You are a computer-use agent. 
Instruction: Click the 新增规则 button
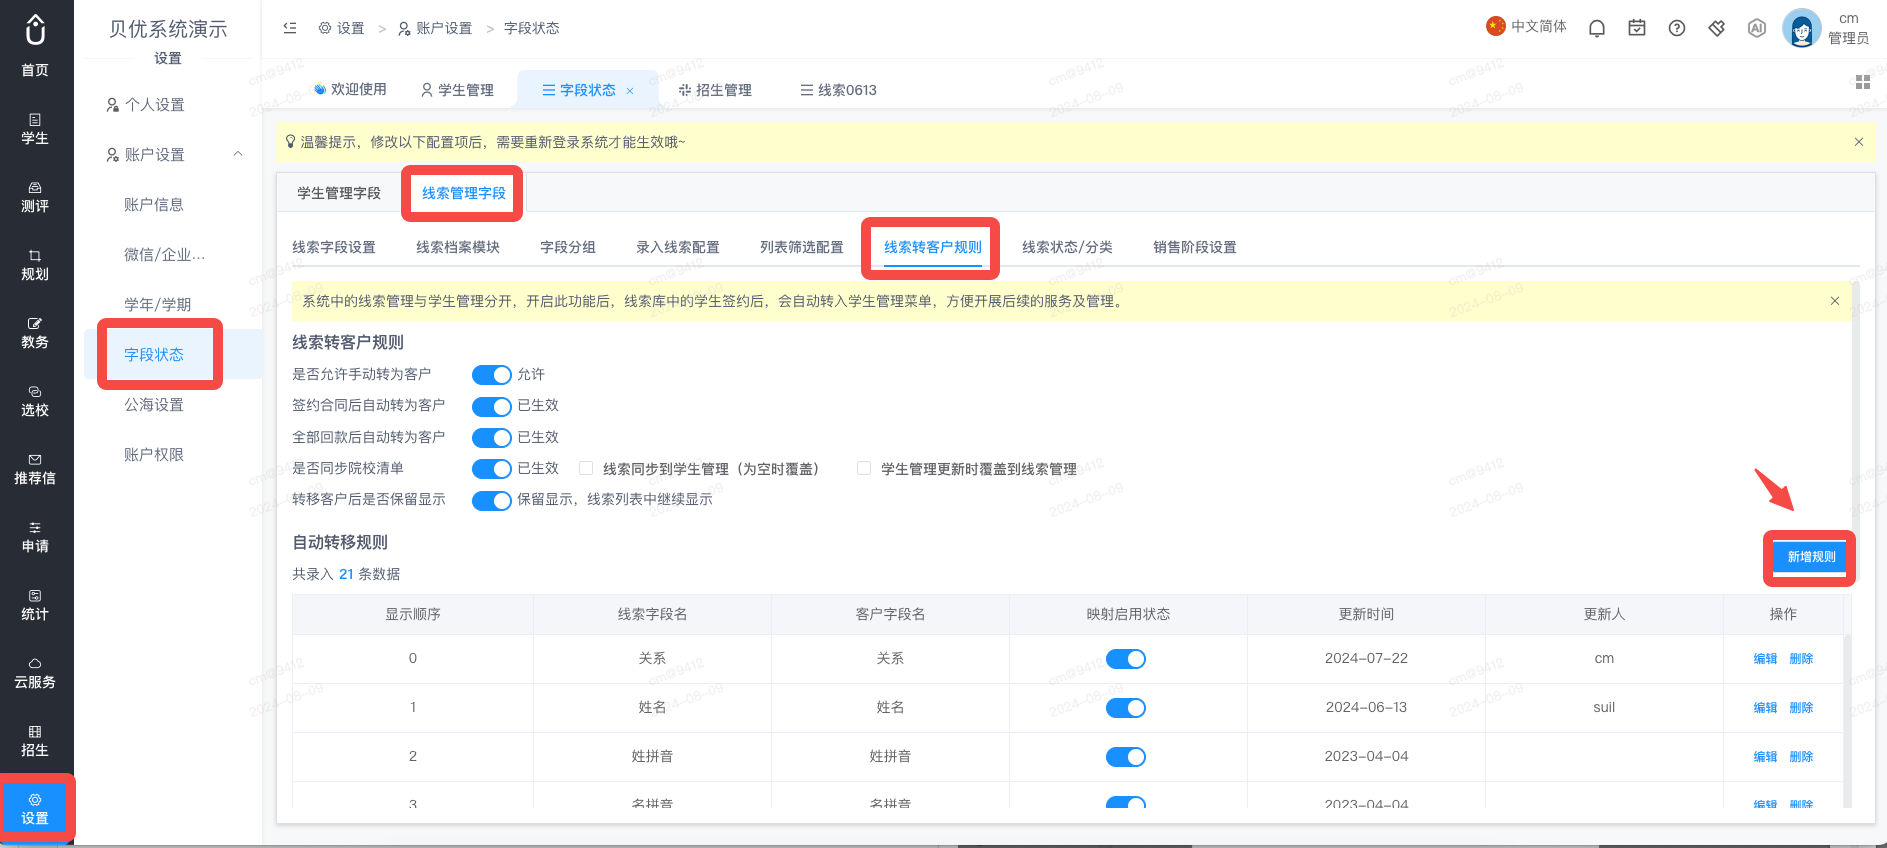point(1811,557)
